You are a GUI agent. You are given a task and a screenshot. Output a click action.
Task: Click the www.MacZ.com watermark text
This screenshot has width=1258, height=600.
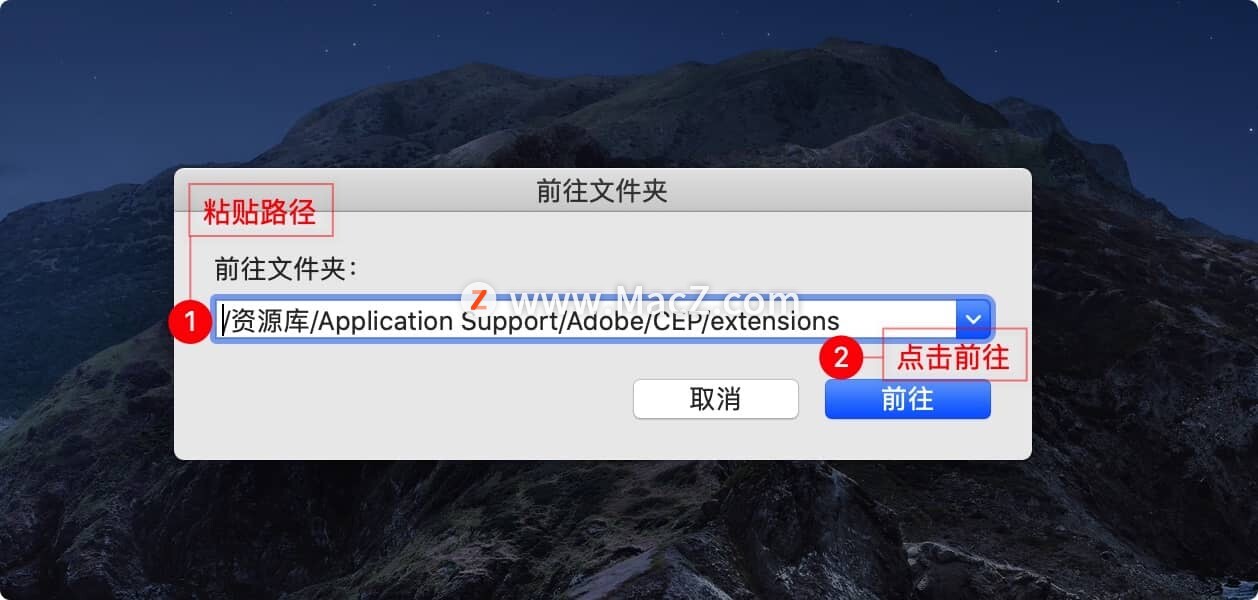655,301
